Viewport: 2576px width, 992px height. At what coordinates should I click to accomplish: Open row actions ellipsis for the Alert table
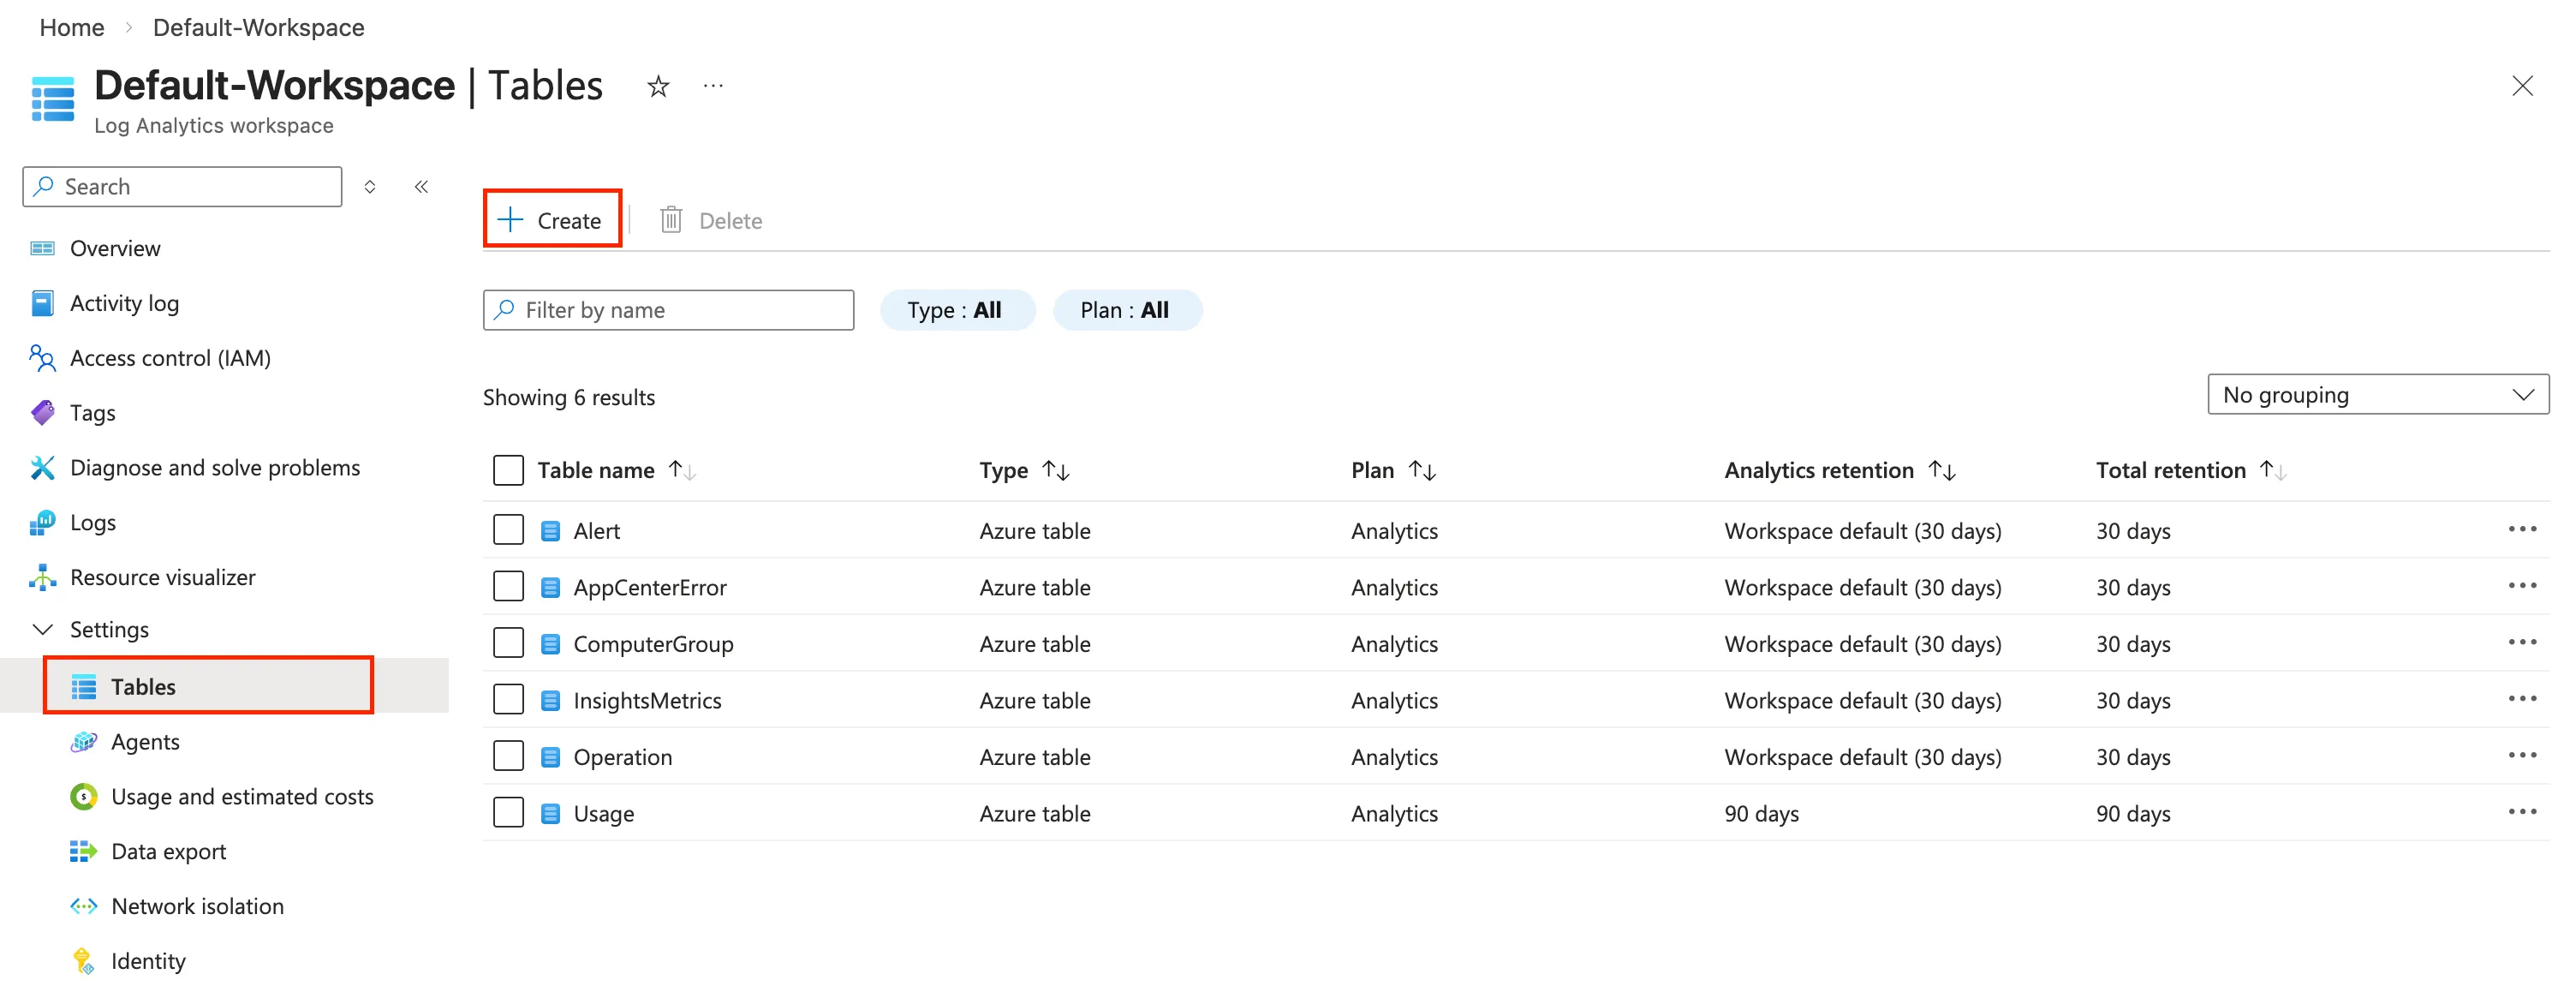point(2522,529)
